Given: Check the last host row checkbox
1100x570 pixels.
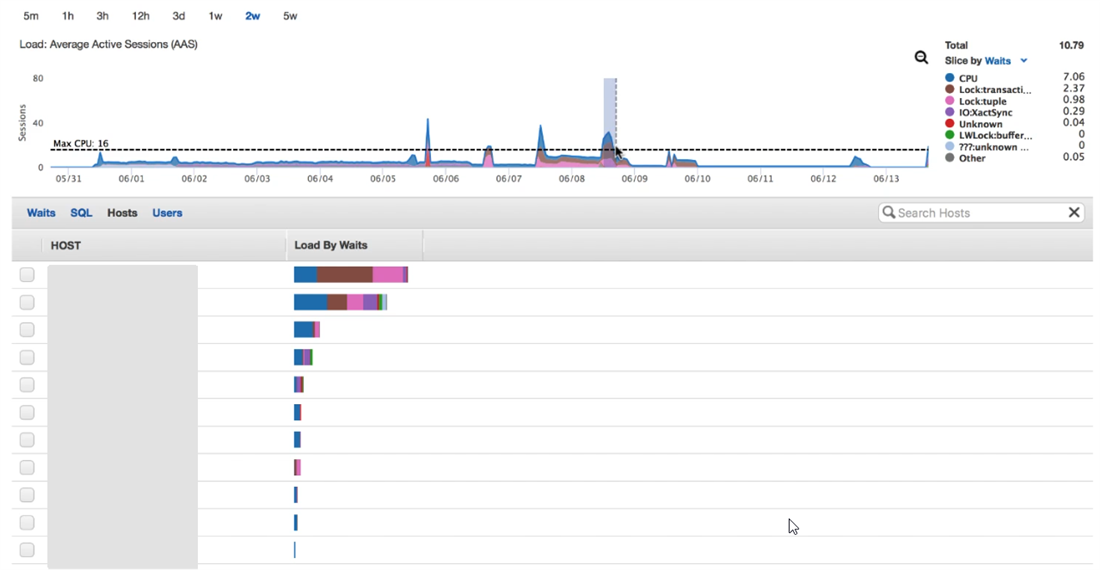Looking at the screenshot, I should 27,550.
